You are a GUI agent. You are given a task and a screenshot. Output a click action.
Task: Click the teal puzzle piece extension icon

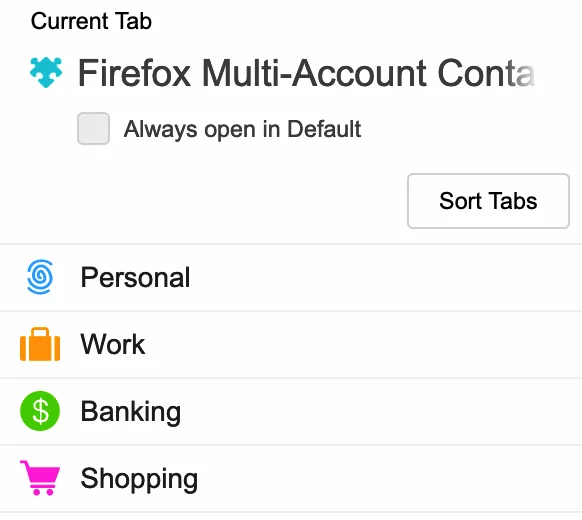46,73
